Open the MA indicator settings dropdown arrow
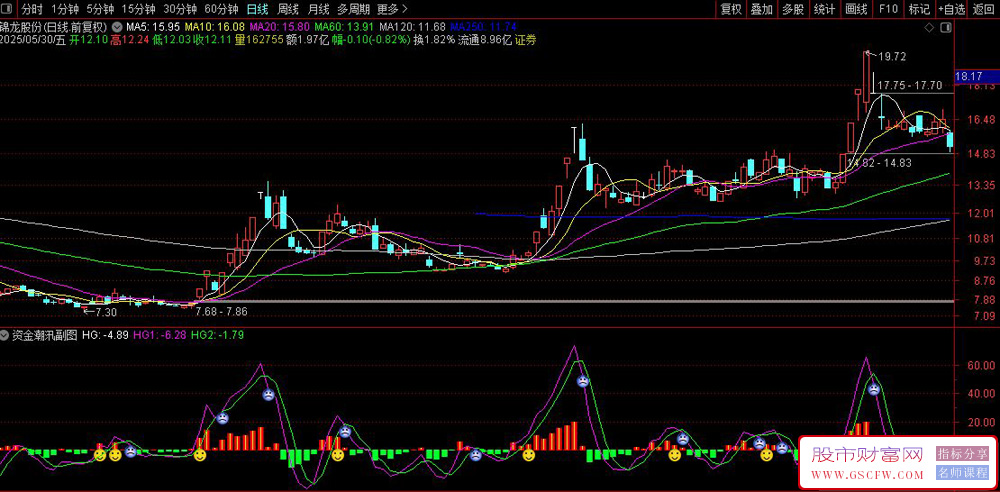Viewport: 1000px width, 492px height. (117, 27)
